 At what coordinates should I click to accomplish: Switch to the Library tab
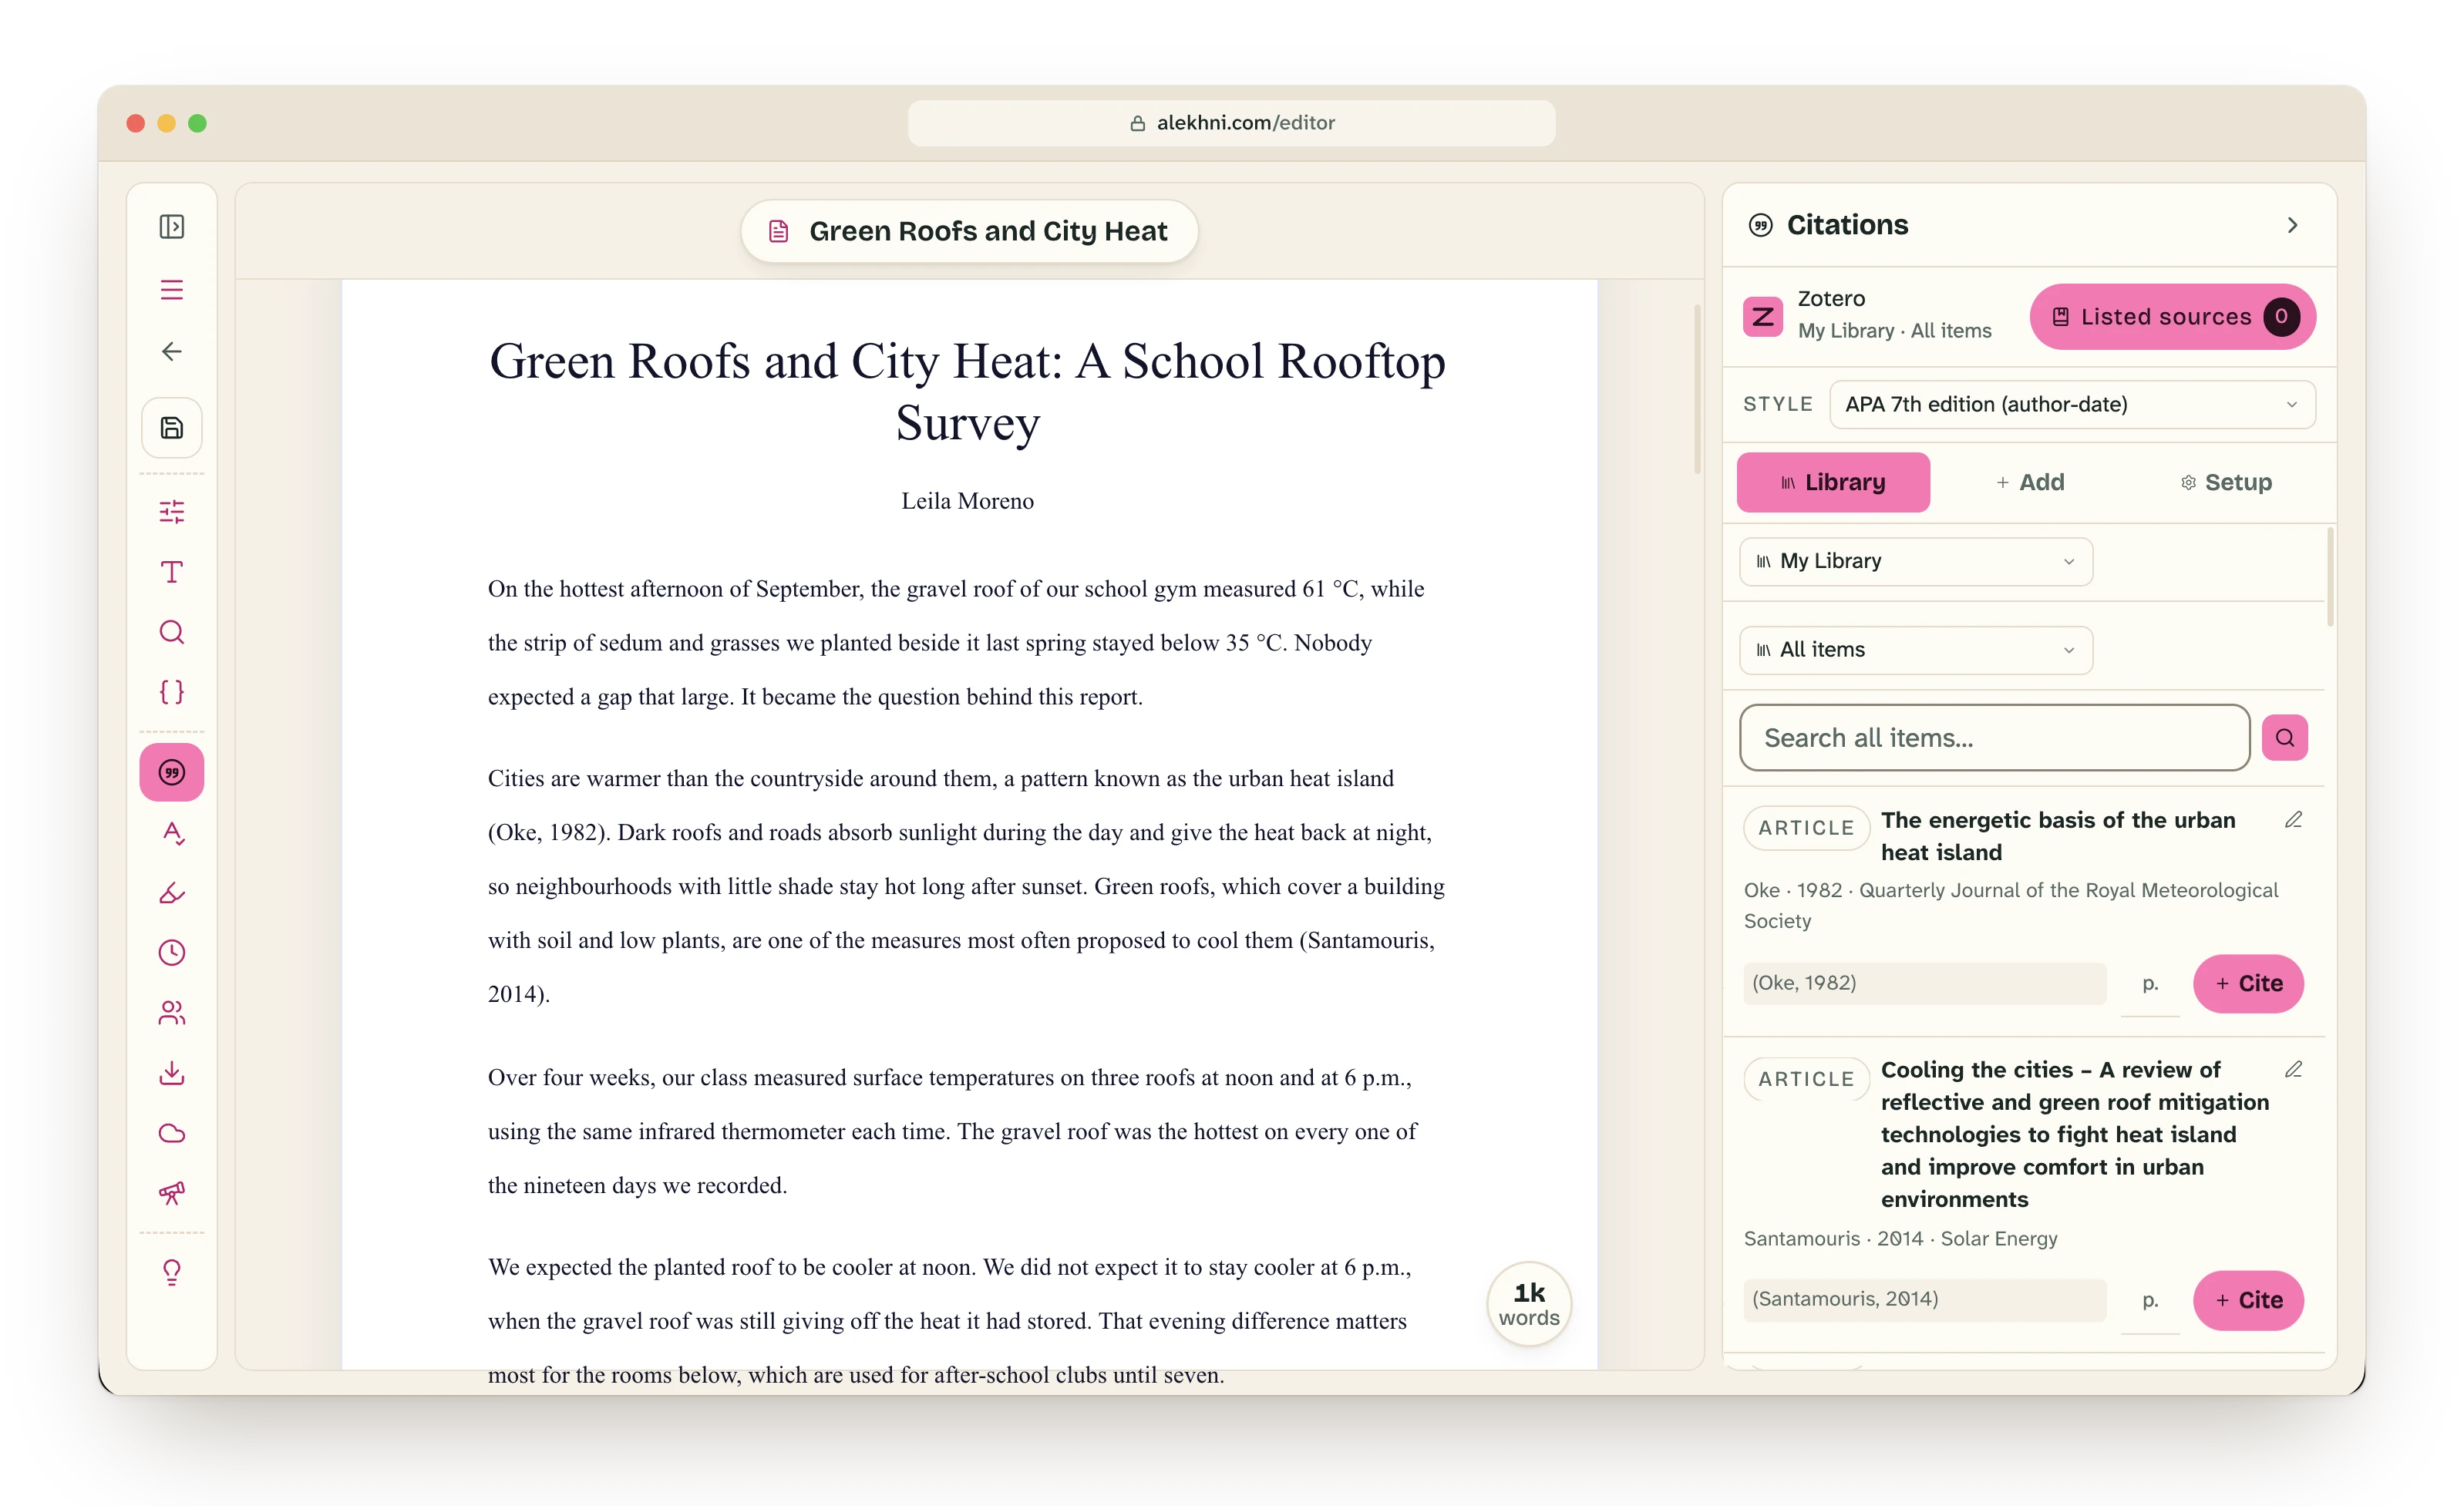point(1833,483)
